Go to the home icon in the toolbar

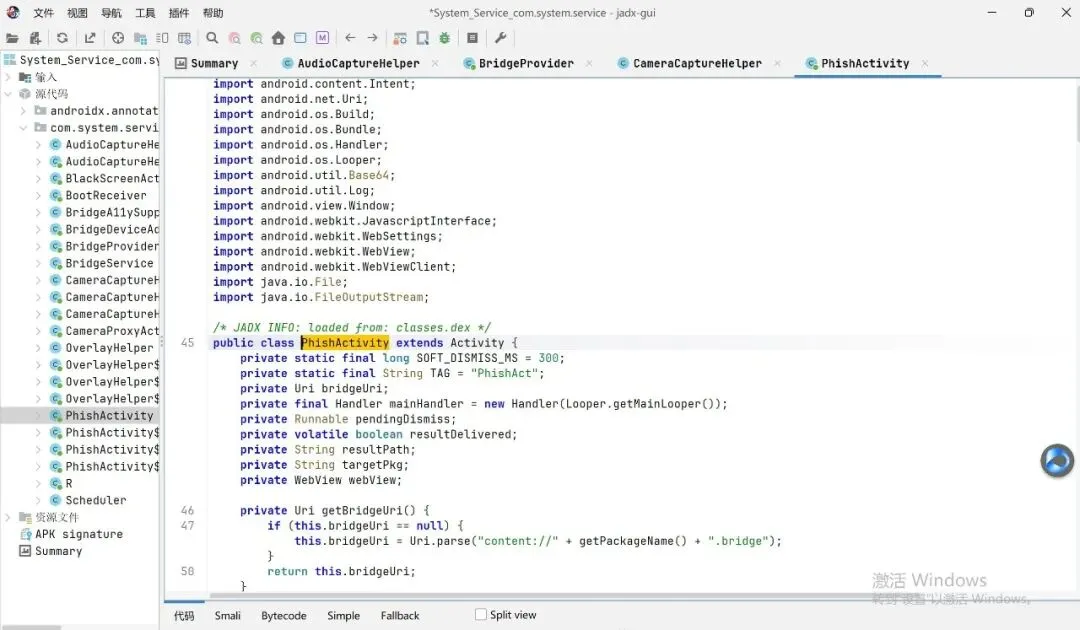click(278, 38)
